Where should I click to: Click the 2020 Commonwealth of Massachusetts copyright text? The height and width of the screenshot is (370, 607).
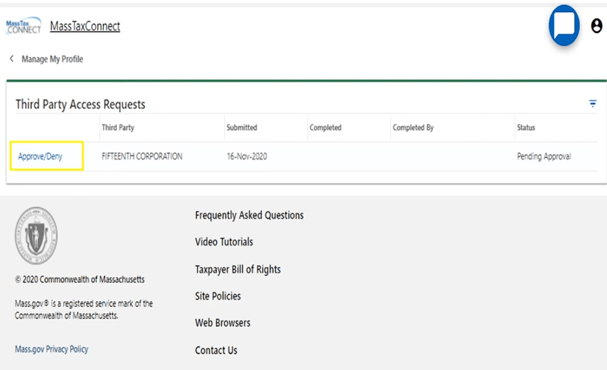80,279
